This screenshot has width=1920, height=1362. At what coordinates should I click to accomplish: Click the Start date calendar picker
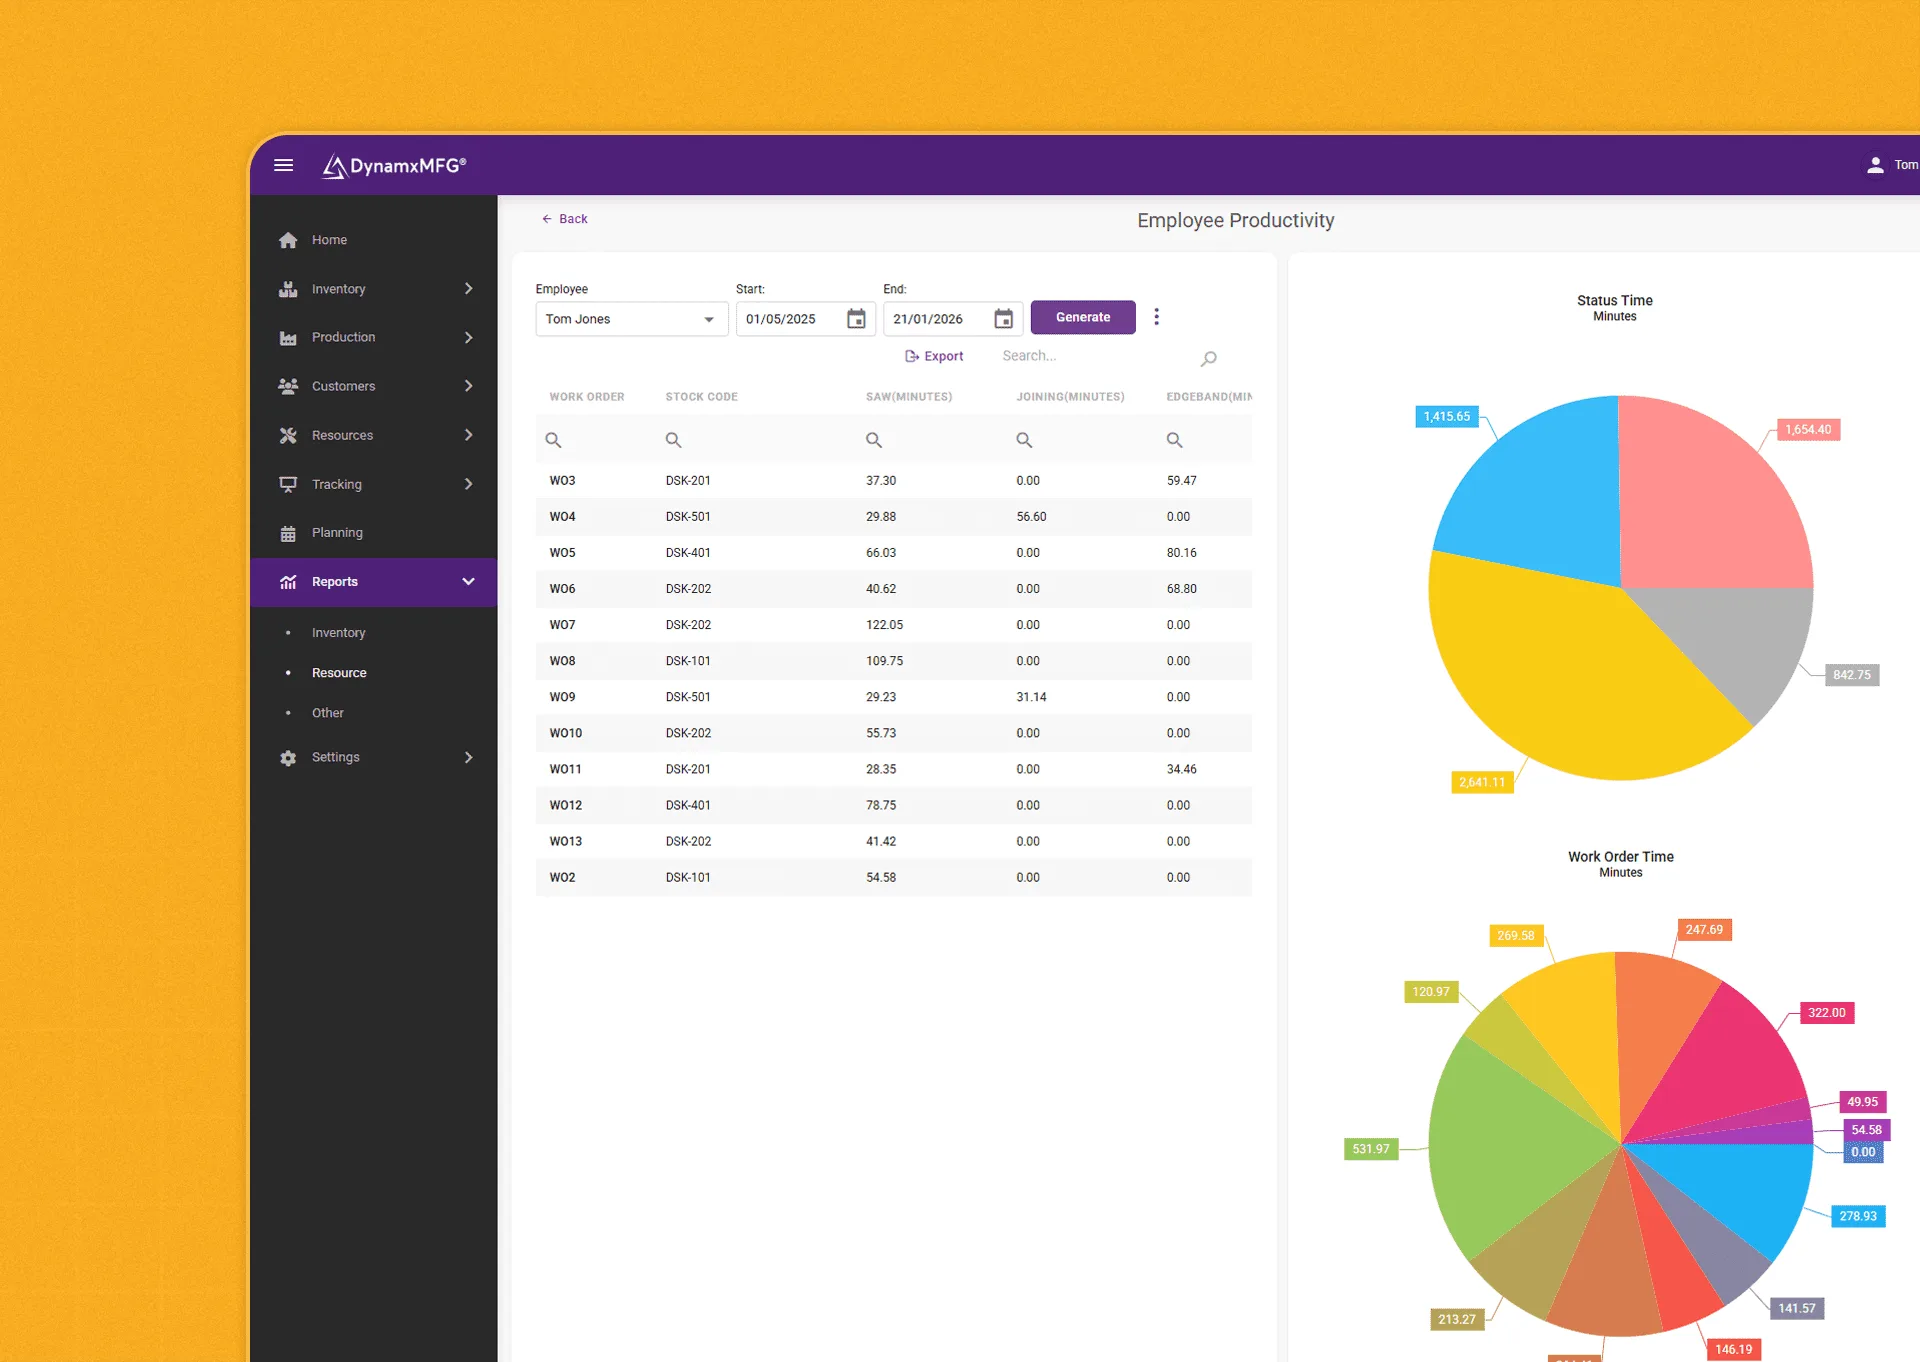(x=856, y=319)
